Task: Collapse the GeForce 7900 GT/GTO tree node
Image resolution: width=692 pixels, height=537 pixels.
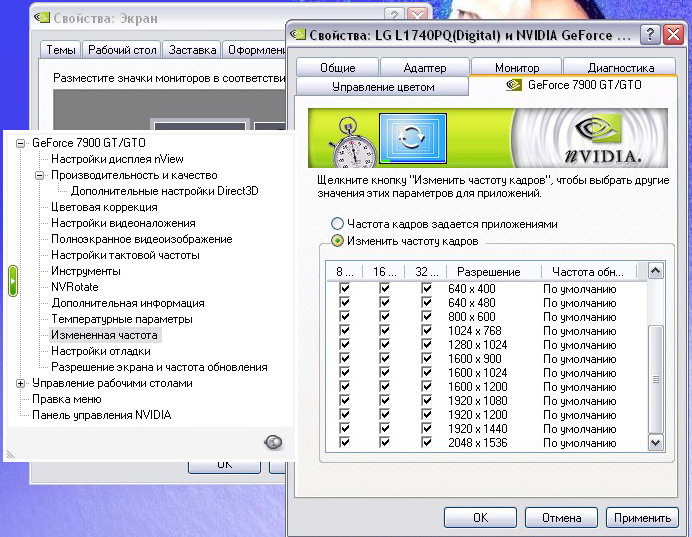Action: tap(21, 143)
